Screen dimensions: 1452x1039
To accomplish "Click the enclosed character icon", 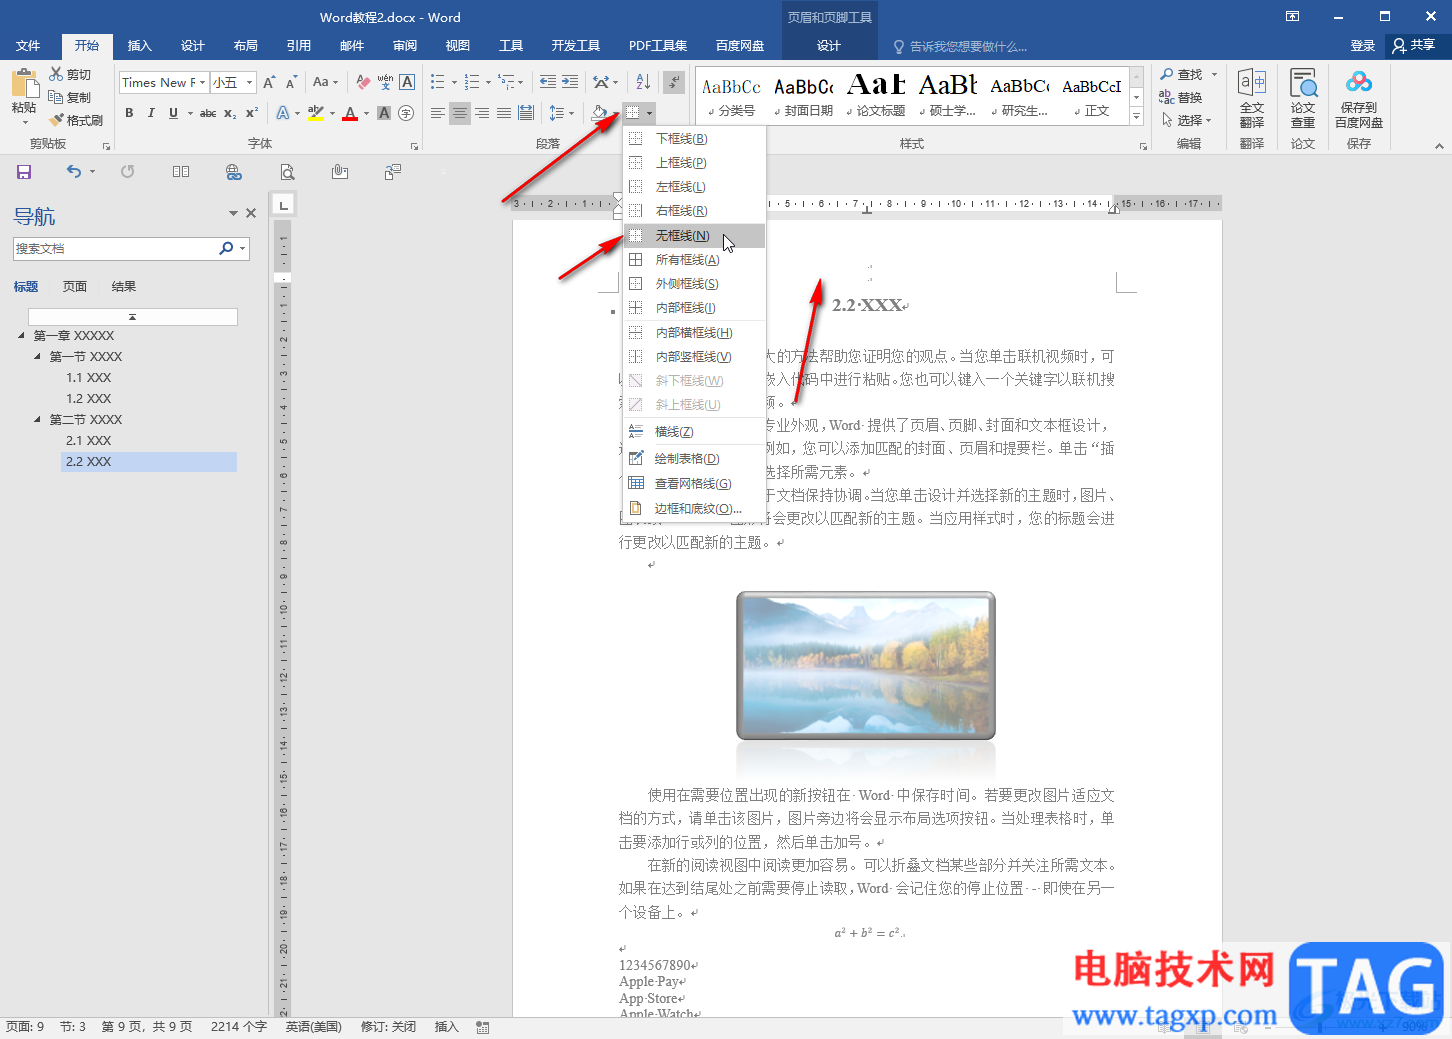I will [x=406, y=113].
